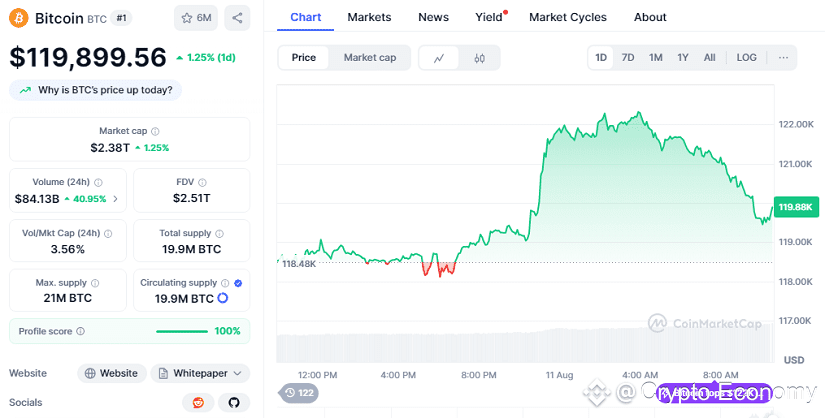Click the $84.13B volume value

pos(37,199)
